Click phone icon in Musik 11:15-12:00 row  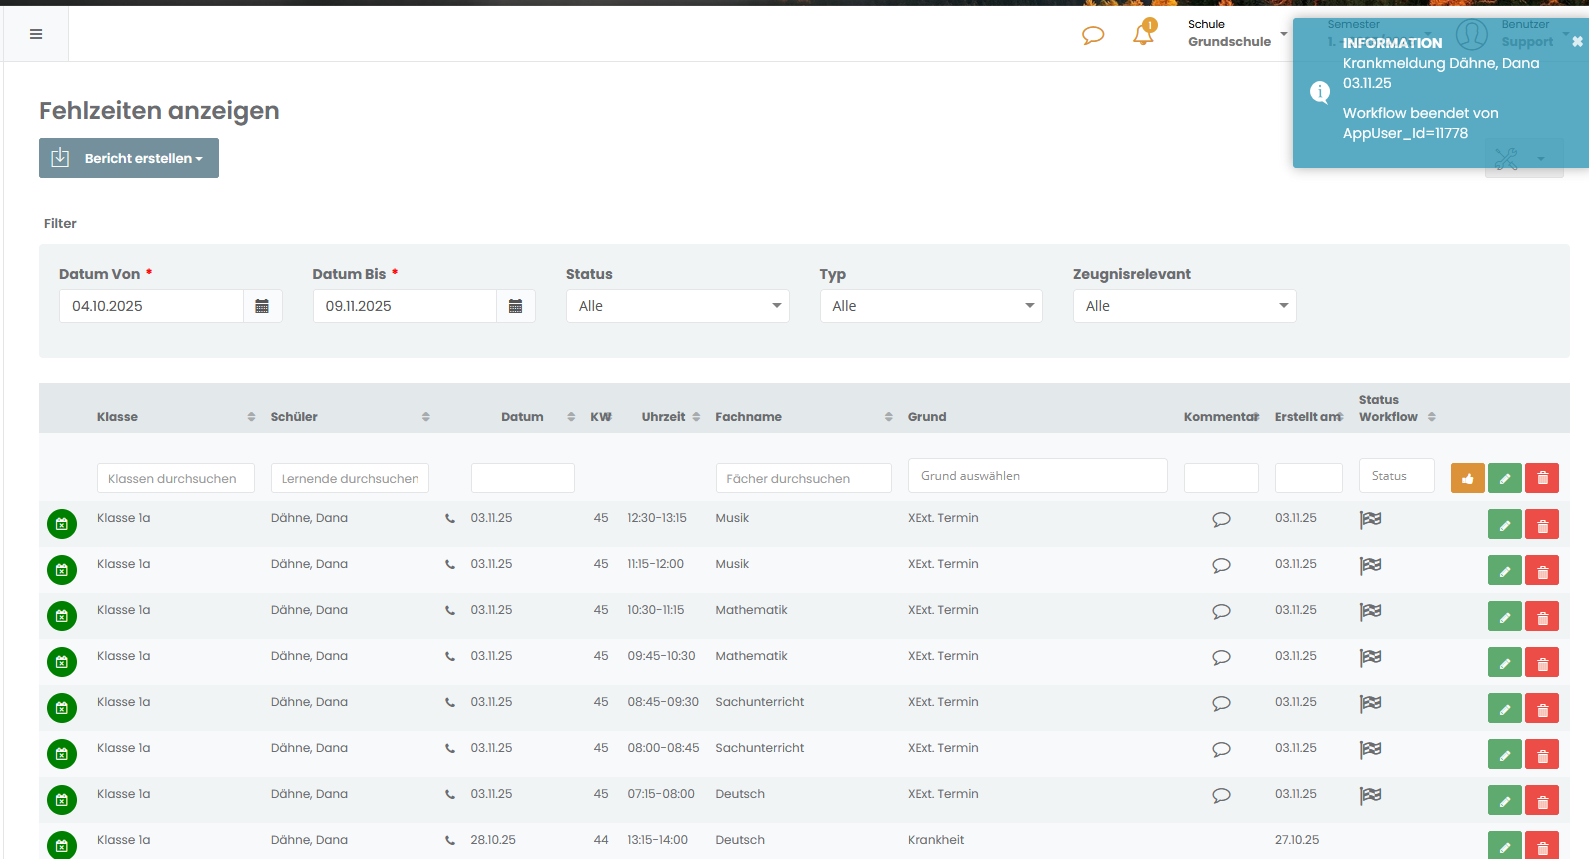point(450,564)
